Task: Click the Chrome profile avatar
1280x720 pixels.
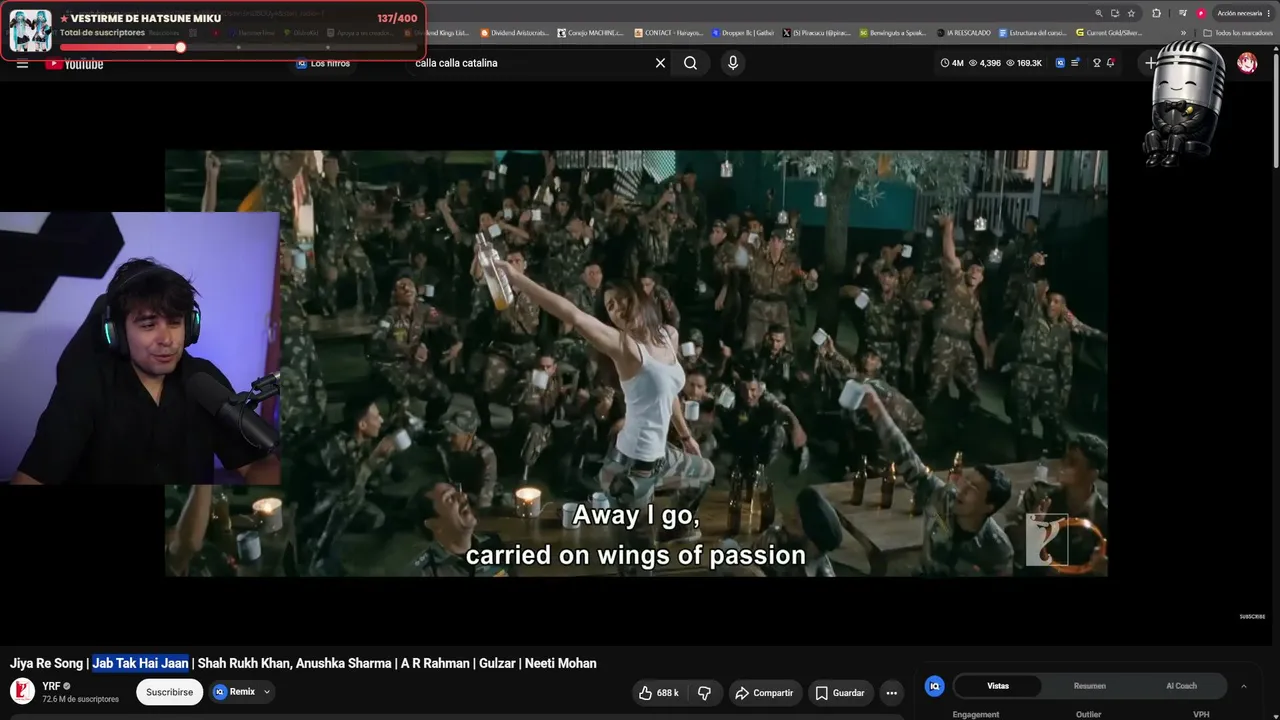Action: (1201, 13)
